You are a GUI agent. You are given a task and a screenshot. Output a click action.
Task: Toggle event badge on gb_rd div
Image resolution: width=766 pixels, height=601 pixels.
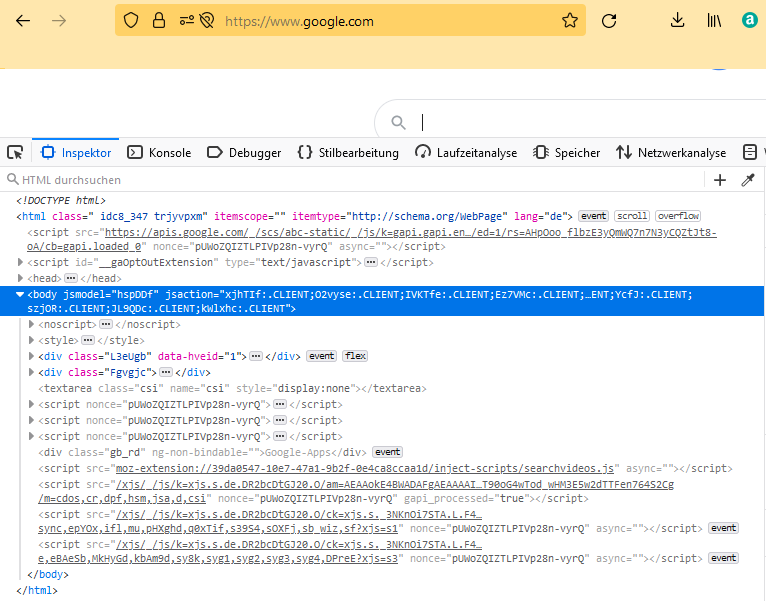point(387,452)
